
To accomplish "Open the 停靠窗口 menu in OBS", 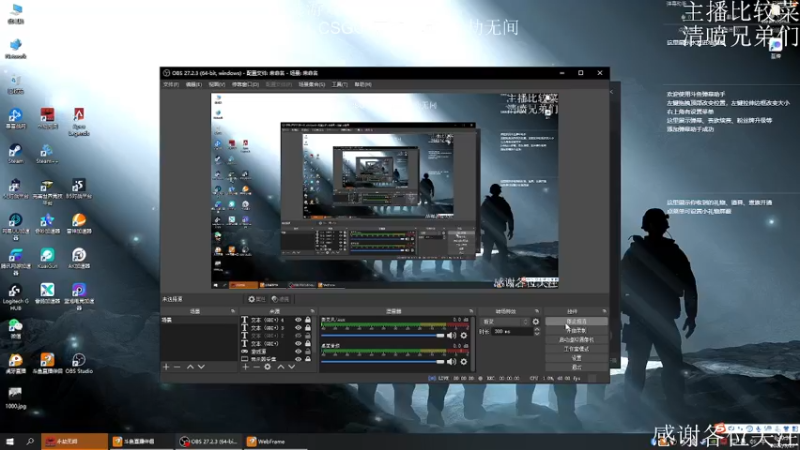I will (x=245, y=84).
